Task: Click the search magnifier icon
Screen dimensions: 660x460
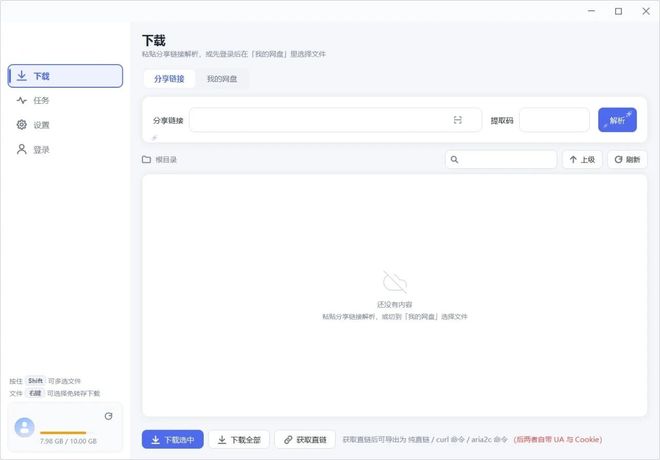Action: pyautogui.click(x=455, y=160)
